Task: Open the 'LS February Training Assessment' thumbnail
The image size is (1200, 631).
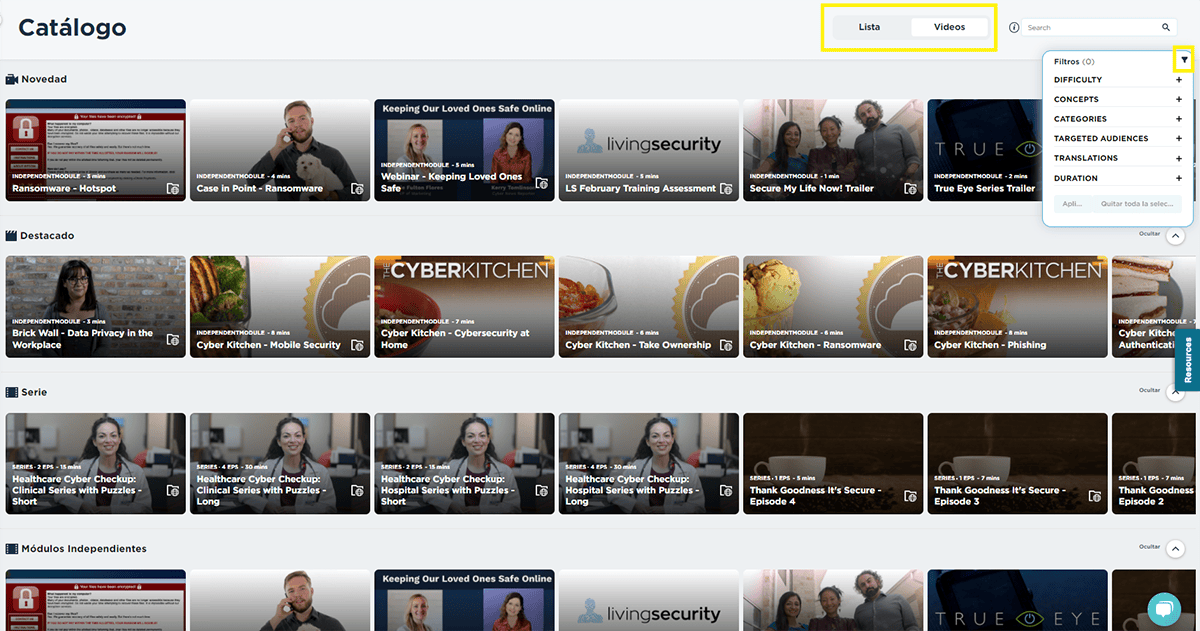Action: [648, 150]
